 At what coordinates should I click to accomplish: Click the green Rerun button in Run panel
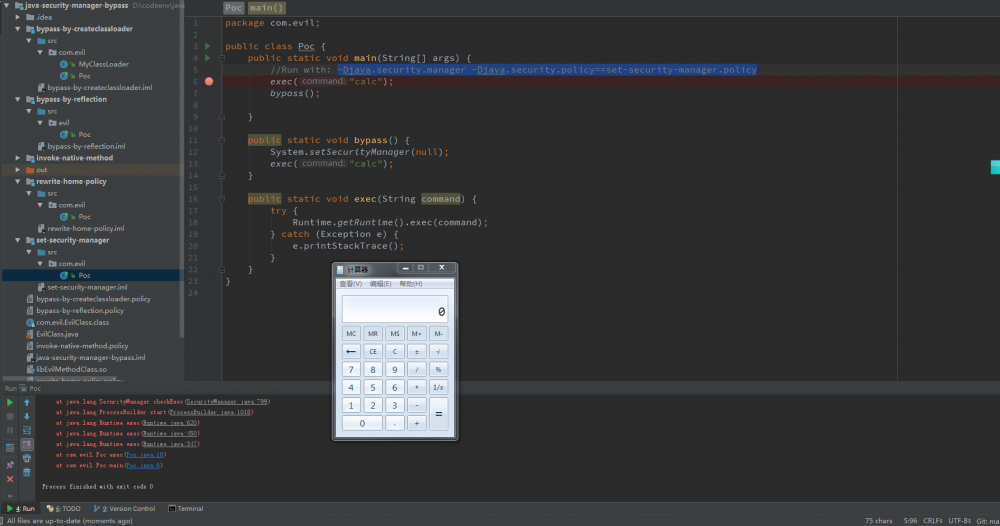(x=10, y=402)
